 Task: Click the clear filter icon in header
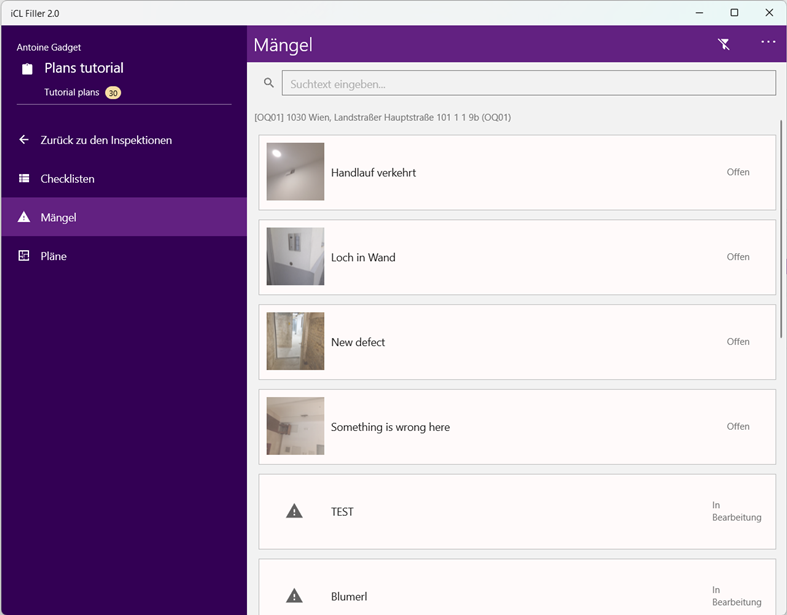723,44
